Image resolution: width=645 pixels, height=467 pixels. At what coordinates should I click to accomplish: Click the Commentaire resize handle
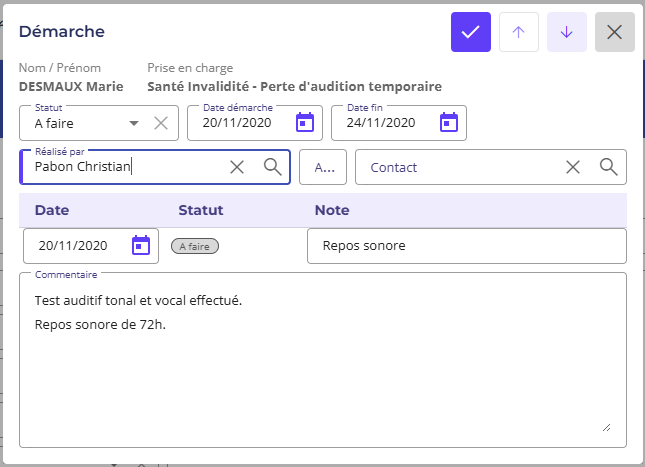point(605,426)
